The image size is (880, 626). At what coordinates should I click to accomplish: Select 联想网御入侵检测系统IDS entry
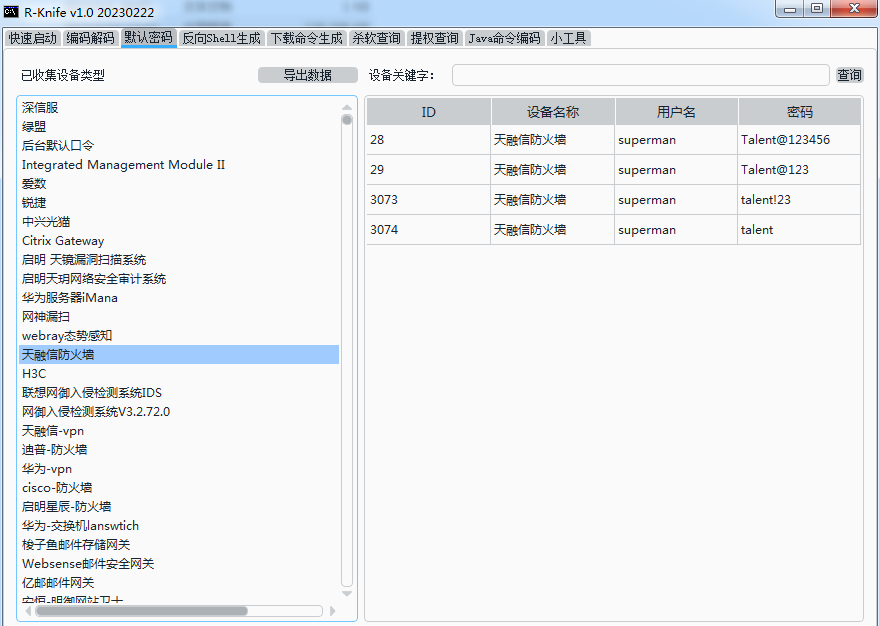pos(178,393)
